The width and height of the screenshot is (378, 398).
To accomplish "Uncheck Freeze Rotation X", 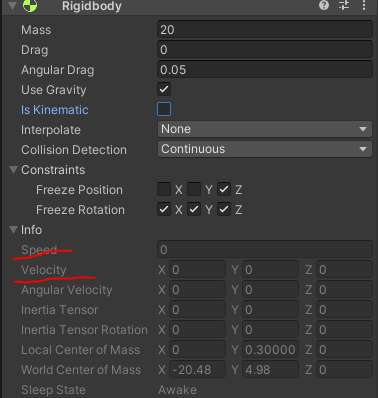I will [164, 209].
